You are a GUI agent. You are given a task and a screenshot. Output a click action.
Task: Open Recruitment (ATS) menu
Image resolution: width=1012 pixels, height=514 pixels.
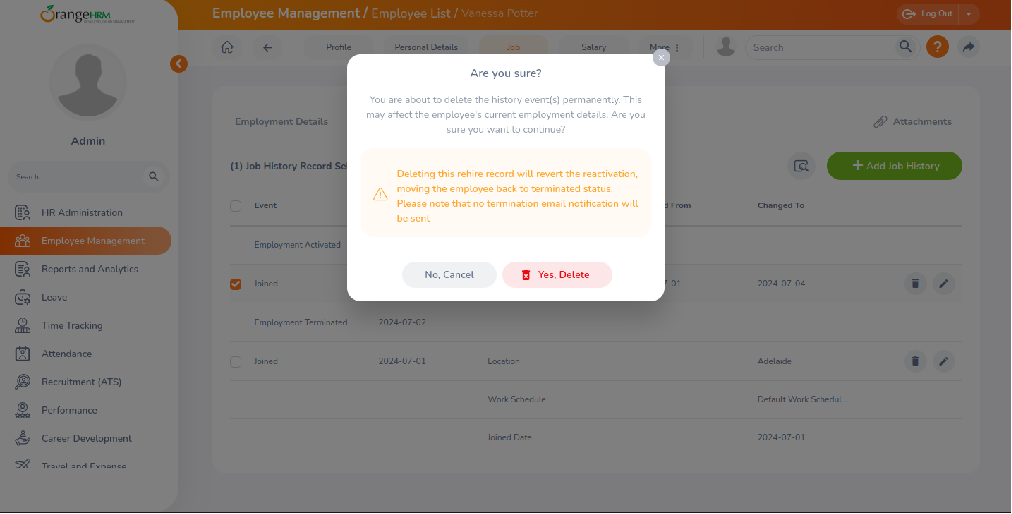point(81,382)
